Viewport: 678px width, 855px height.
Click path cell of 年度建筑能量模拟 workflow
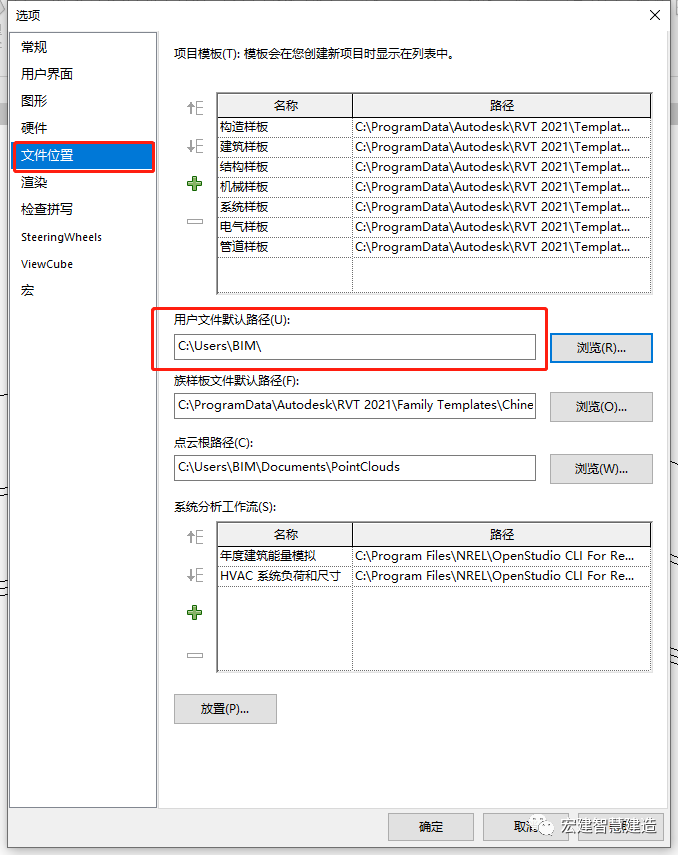point(502,556)
